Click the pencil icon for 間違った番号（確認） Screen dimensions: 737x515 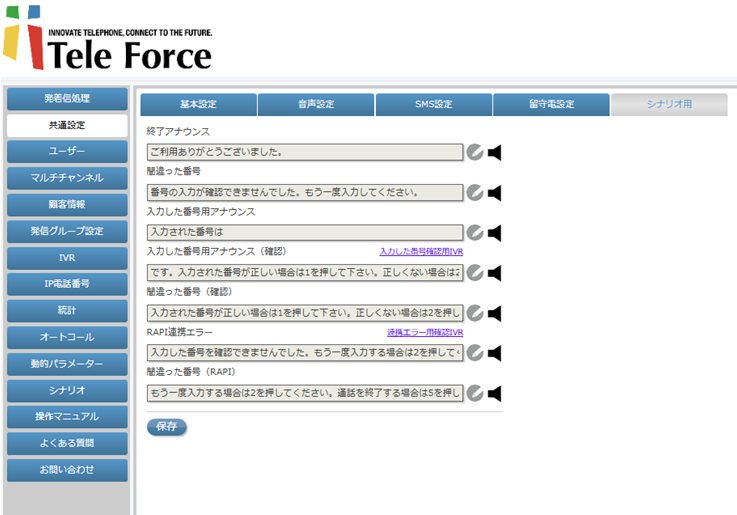click(475, 313)
